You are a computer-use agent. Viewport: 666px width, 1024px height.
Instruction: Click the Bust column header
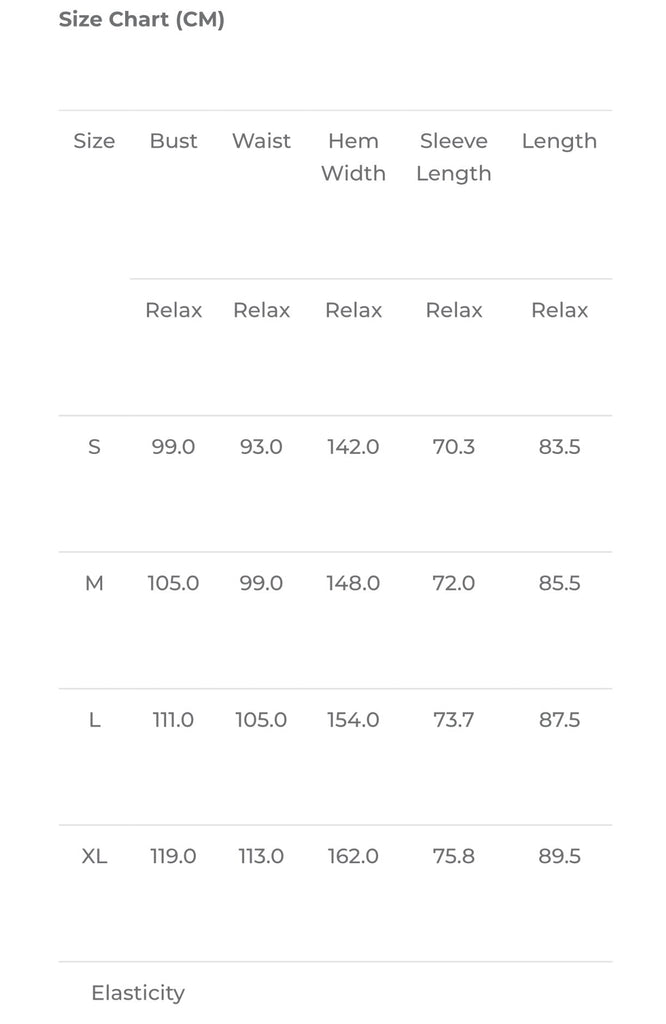(174, 141)
